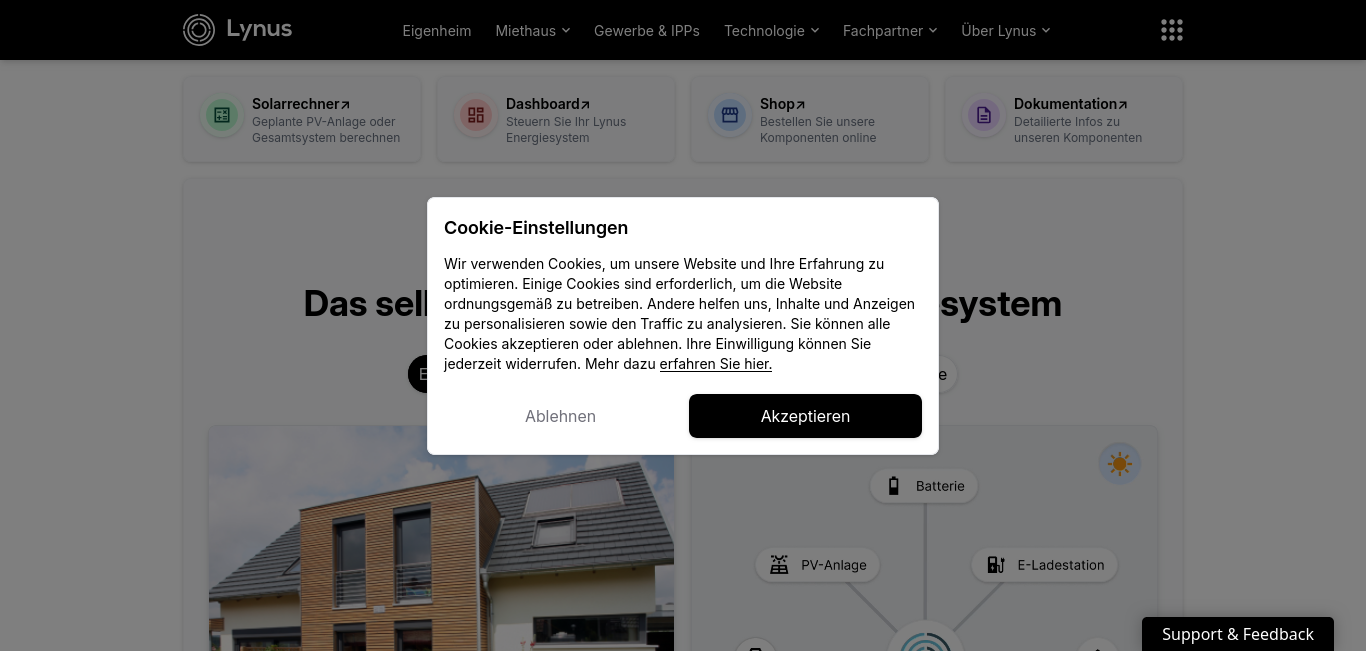
Task: Click the Lynus logo icon
Action: tap(199, 30)
